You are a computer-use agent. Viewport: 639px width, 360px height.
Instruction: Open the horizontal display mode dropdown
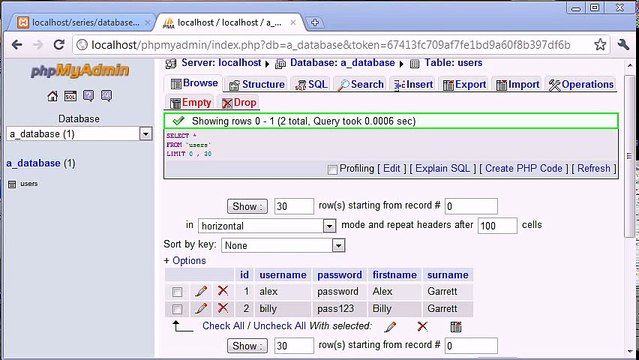click(267, 226)
